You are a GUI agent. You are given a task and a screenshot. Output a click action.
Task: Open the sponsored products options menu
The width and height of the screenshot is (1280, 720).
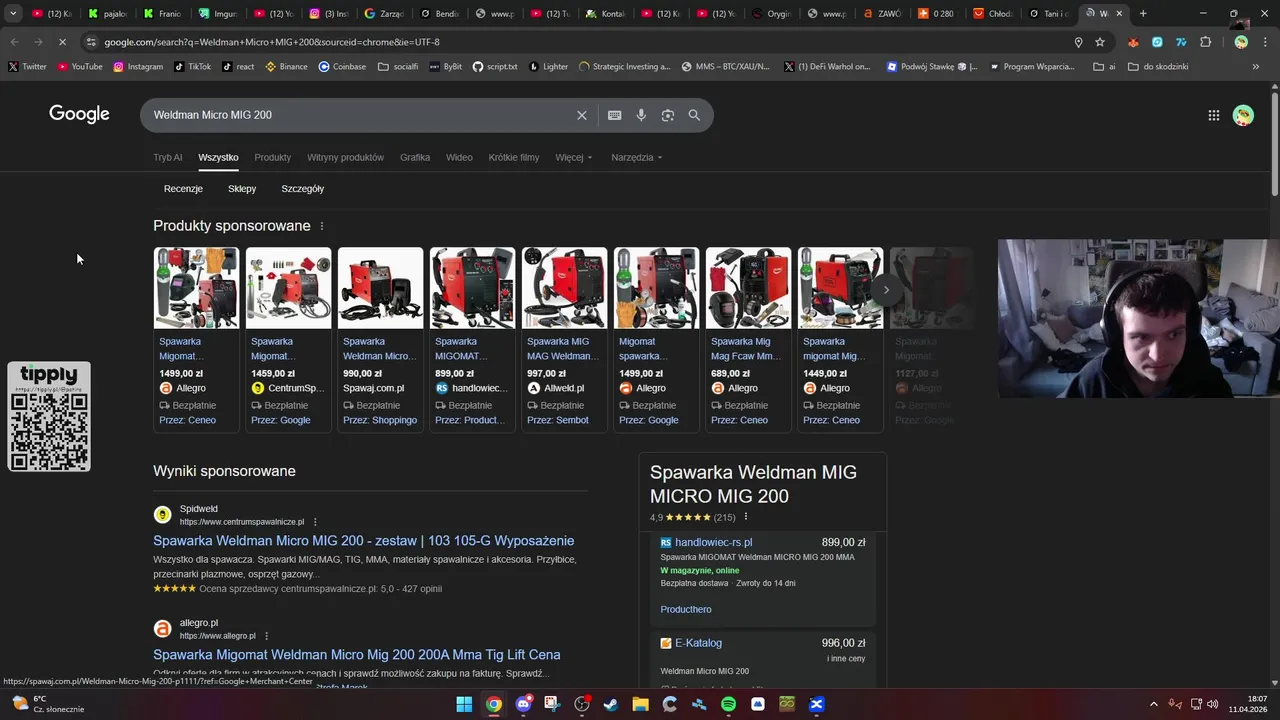322,226
